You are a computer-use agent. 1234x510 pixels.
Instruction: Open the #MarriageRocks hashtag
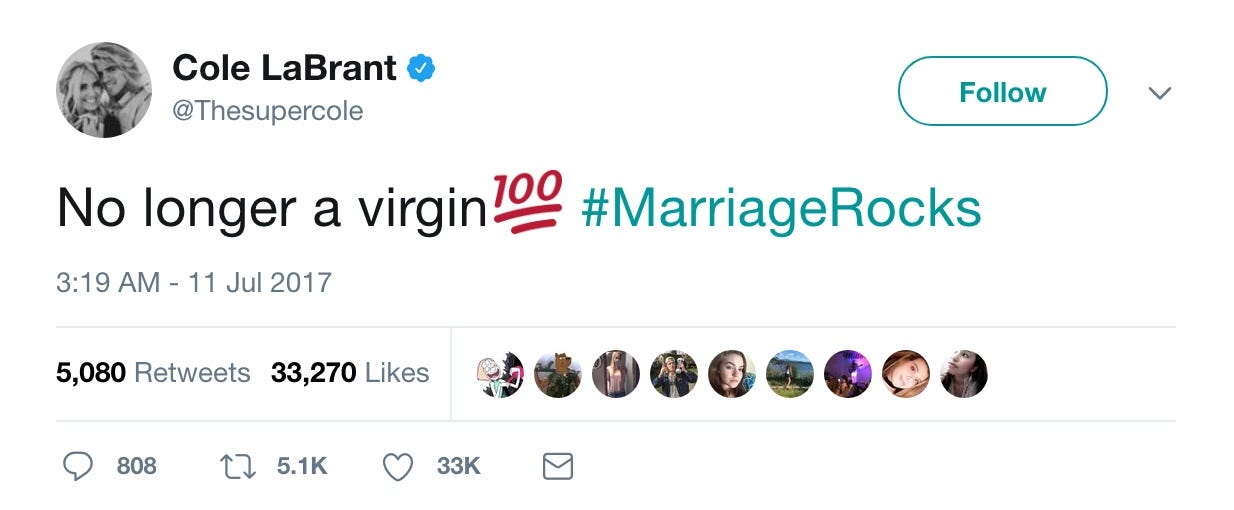[780, 208]
